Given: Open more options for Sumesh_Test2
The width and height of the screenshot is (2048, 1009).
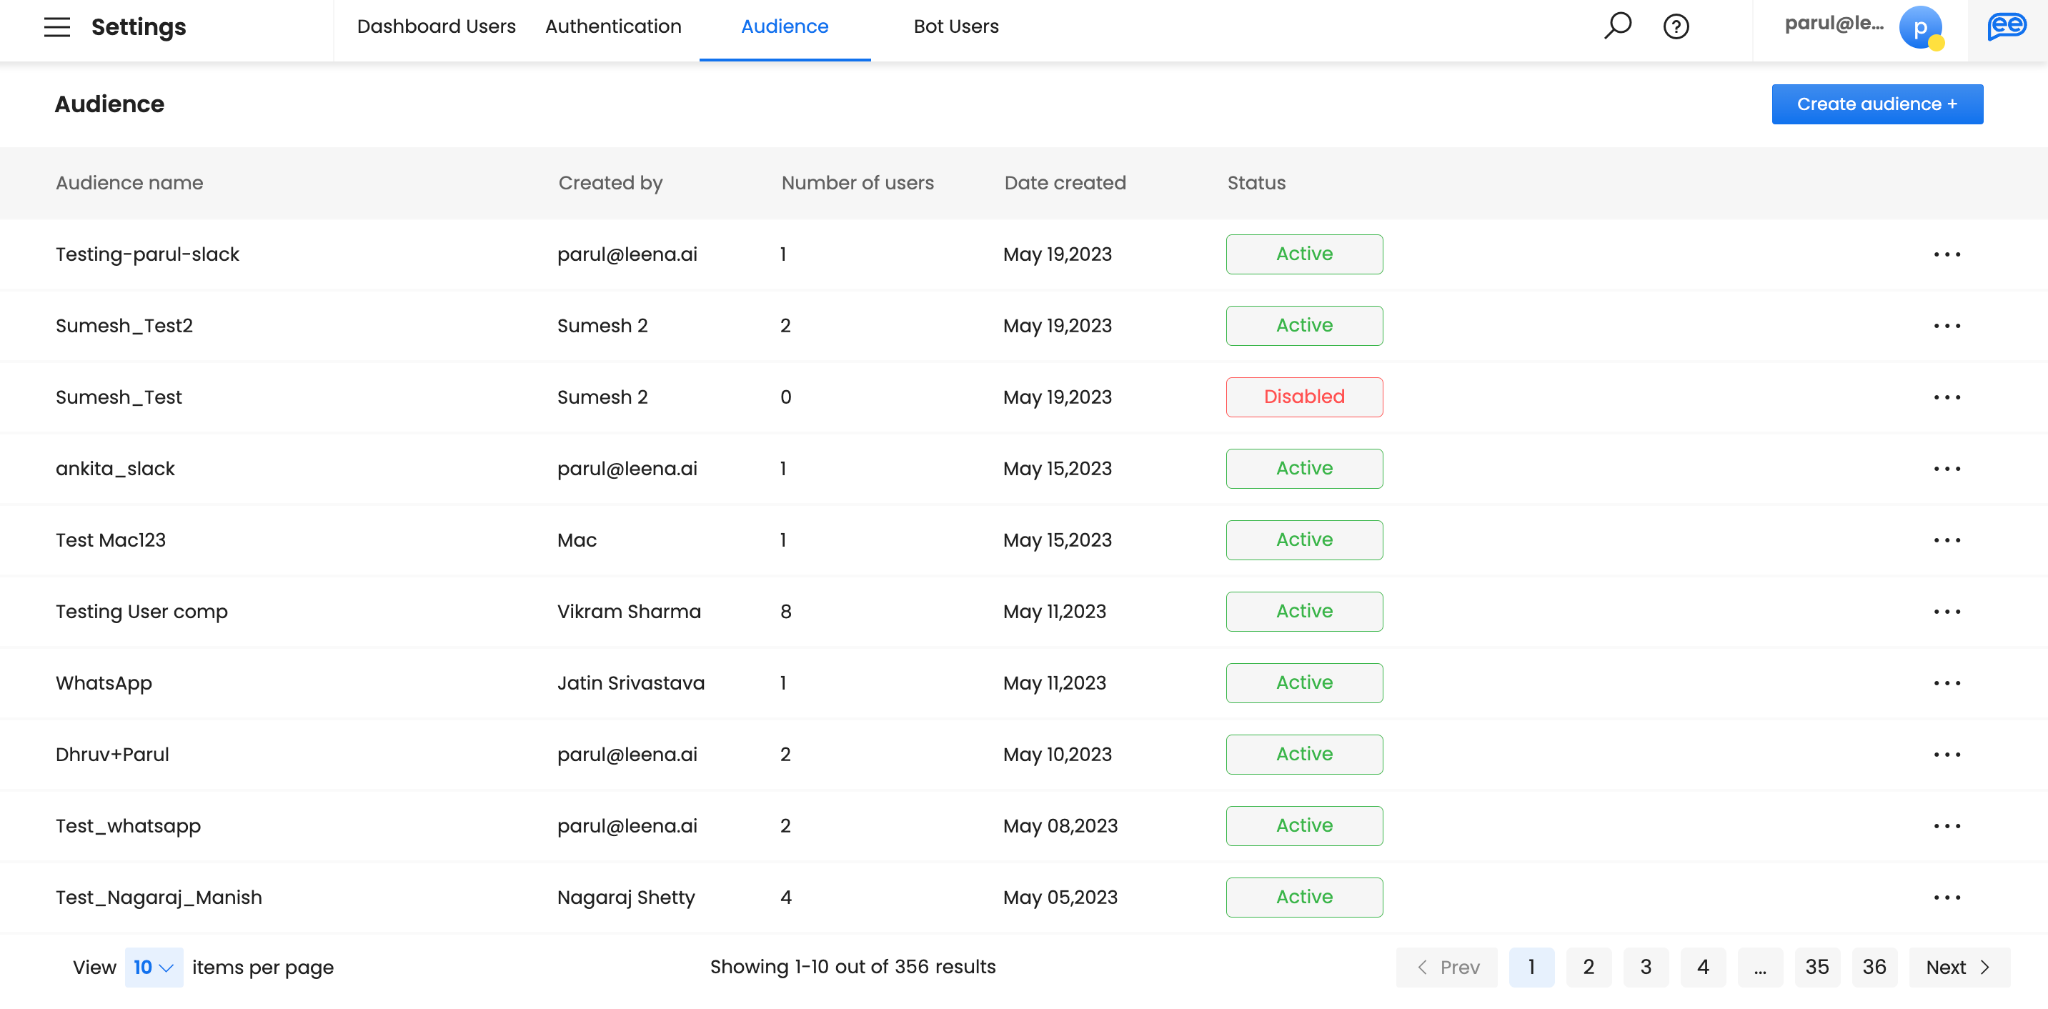Looking at the screenshot, I should 1947,326.
